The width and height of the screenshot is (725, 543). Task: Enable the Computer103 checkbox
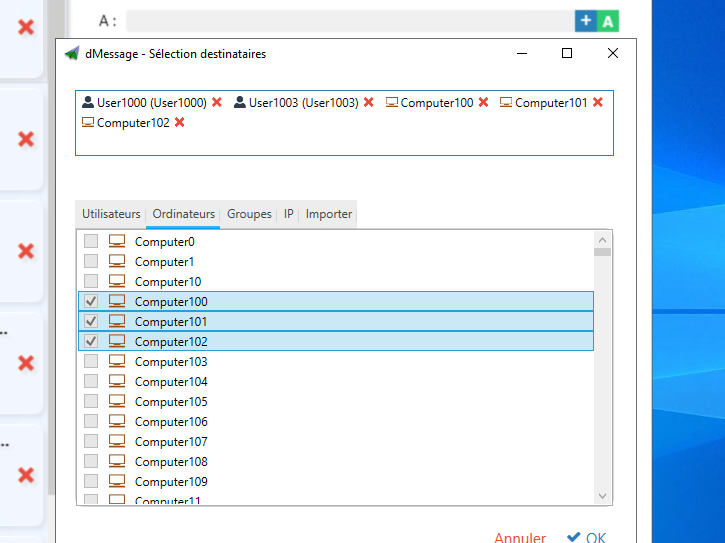91,362
